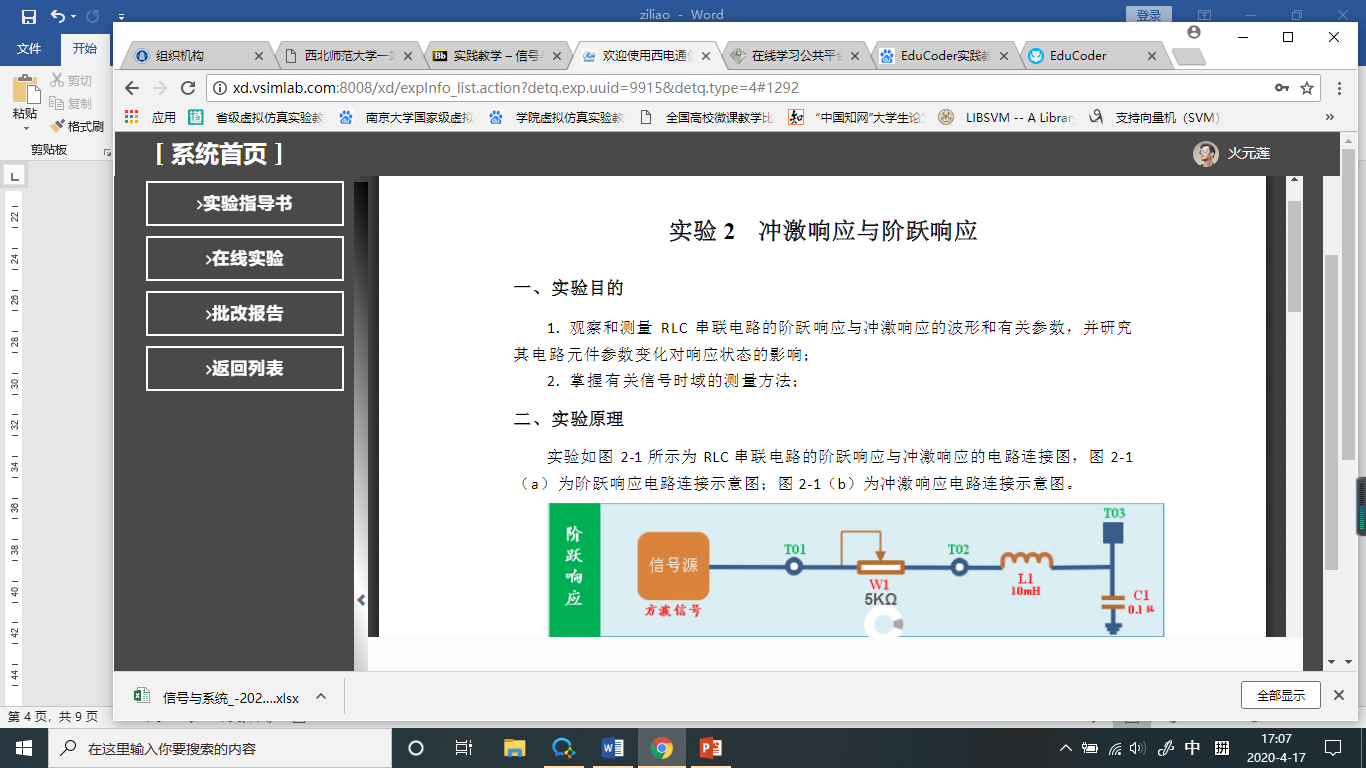Screen dimensions: 1366x768
Task: Open the Apps (应用) bookmarks shortcut
Action: (x=151, y=117)
